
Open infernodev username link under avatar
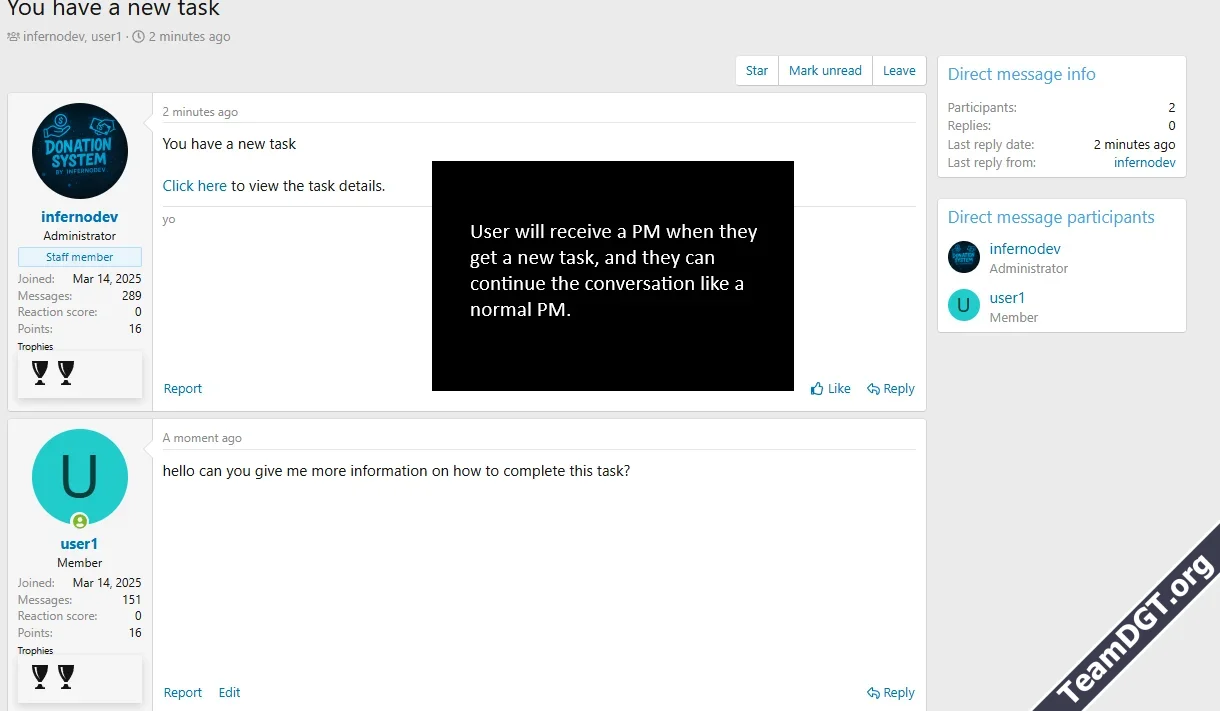point(80,217)
